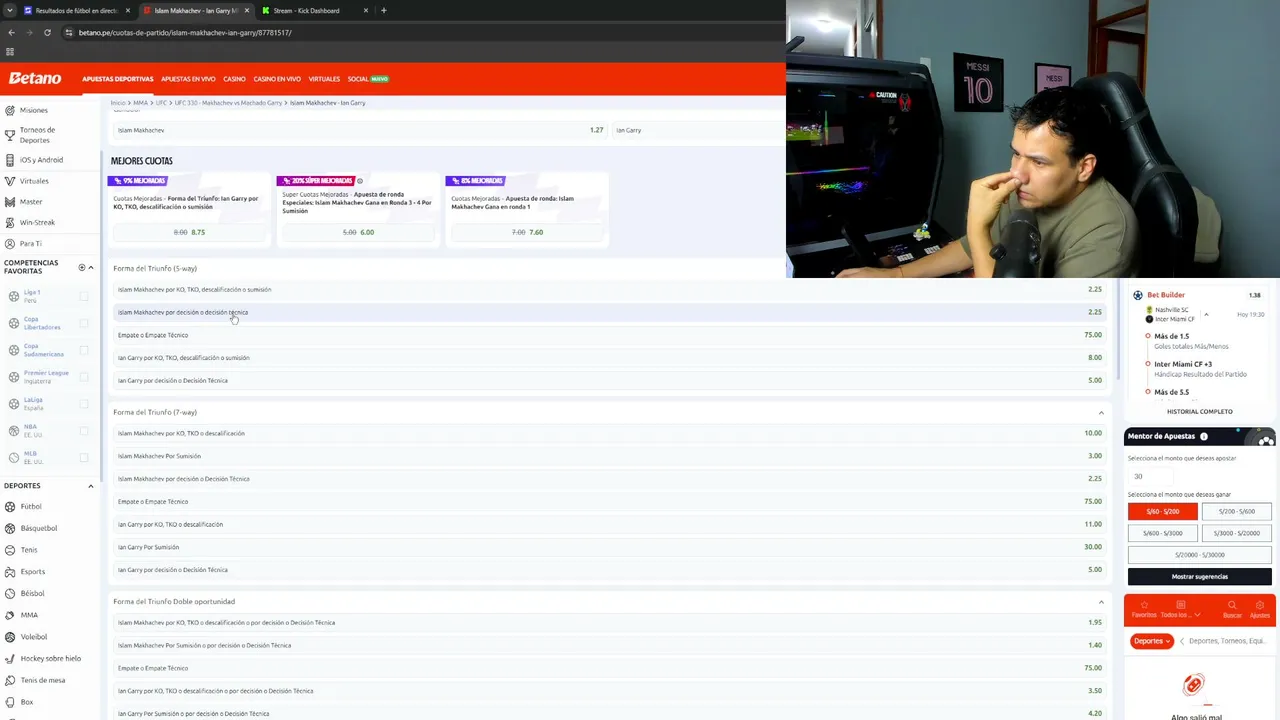Pick Makhachev ronda 1 odds 7.60
The image size is (1280, 720).
(527, 232)
